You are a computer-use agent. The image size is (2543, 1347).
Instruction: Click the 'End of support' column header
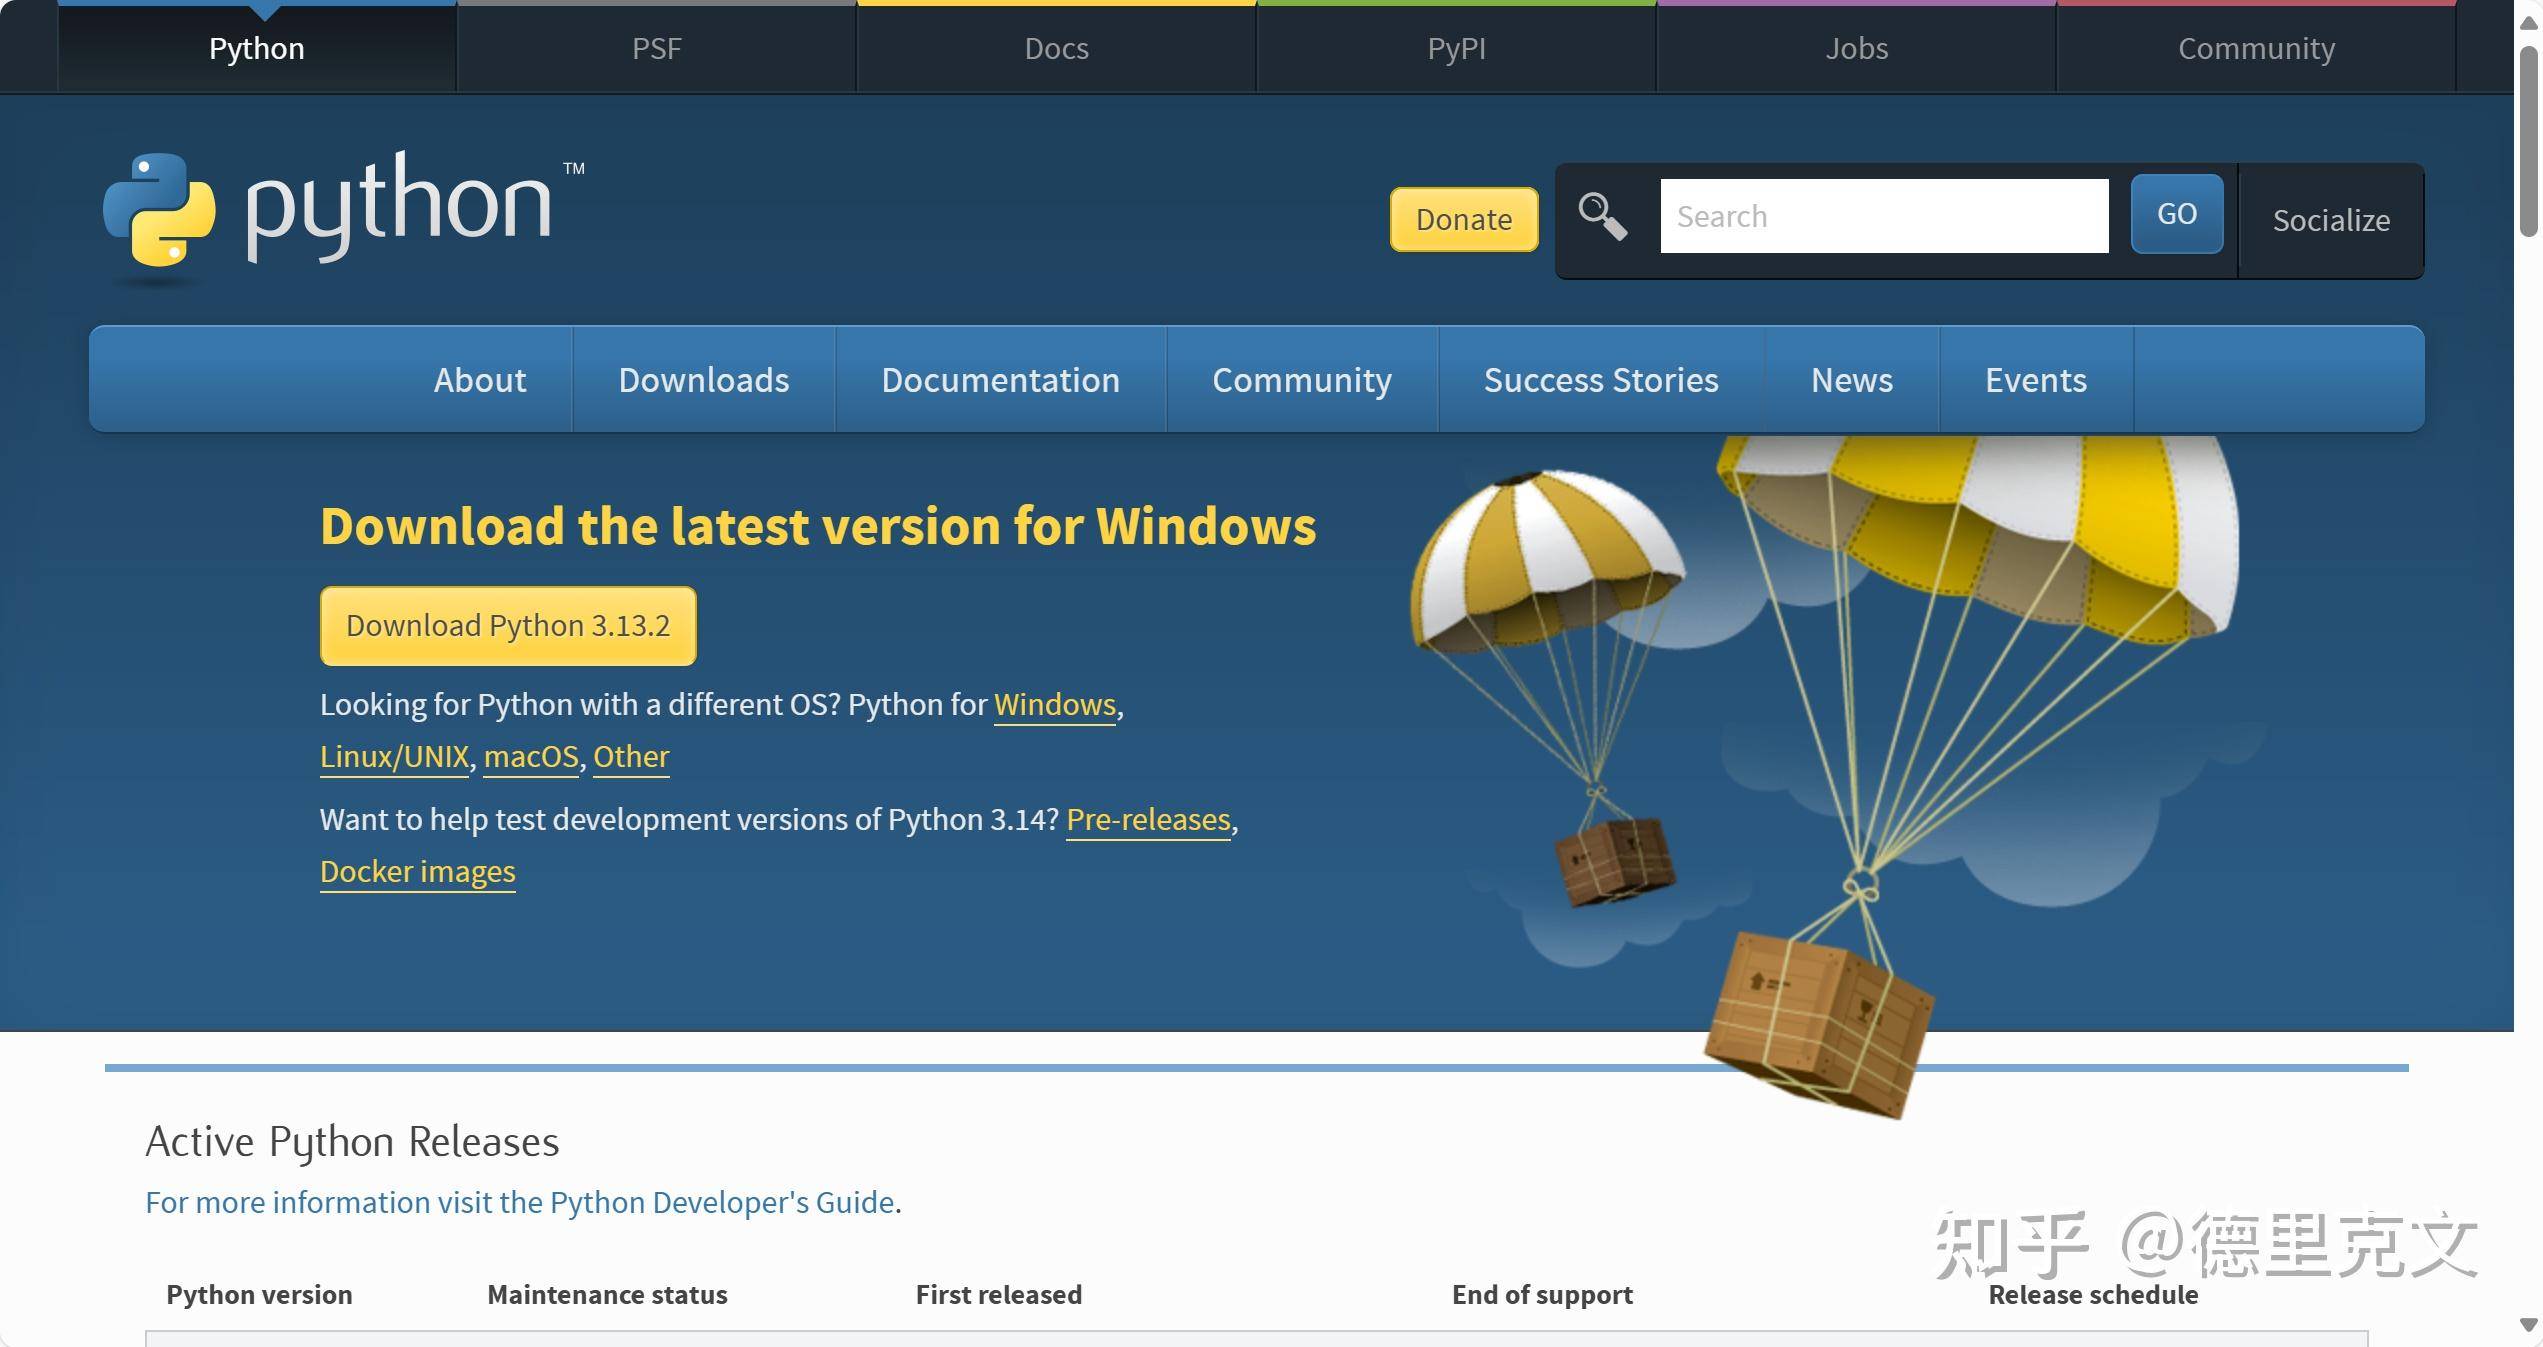click(x=1542, y=1295)
